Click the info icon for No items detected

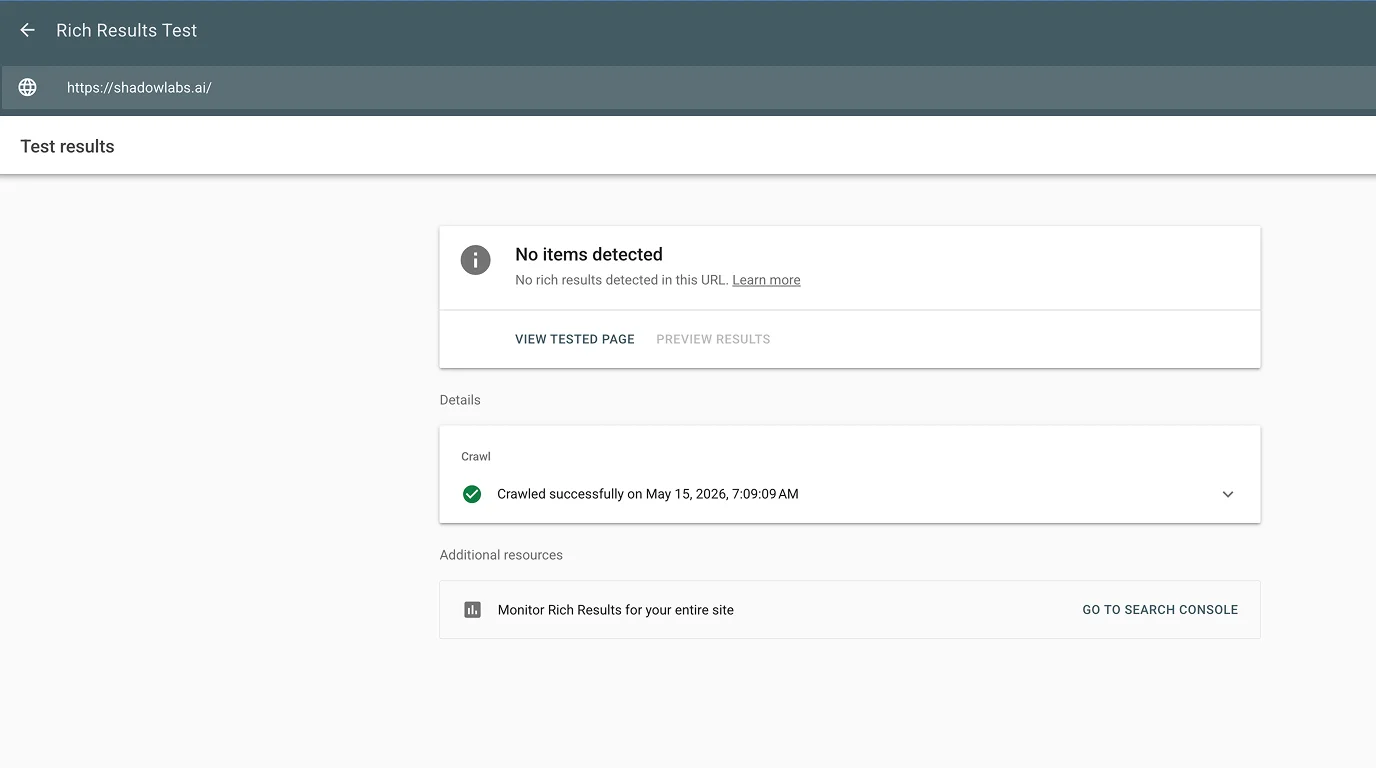tap(475, 260)
